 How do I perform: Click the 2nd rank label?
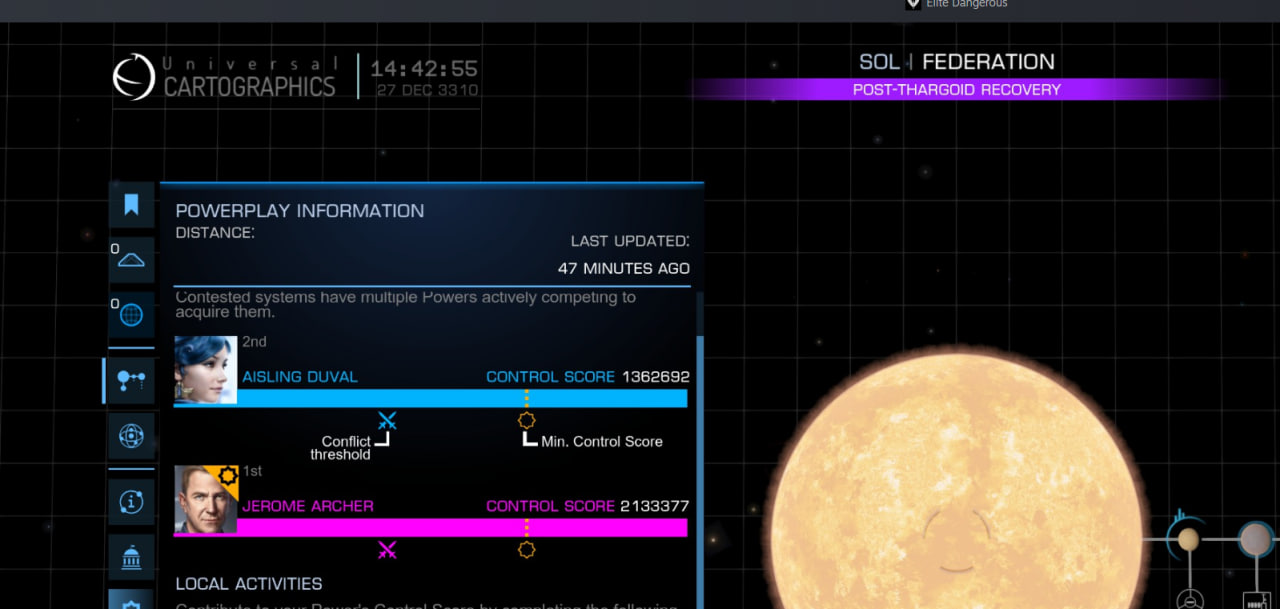(254, 342)
